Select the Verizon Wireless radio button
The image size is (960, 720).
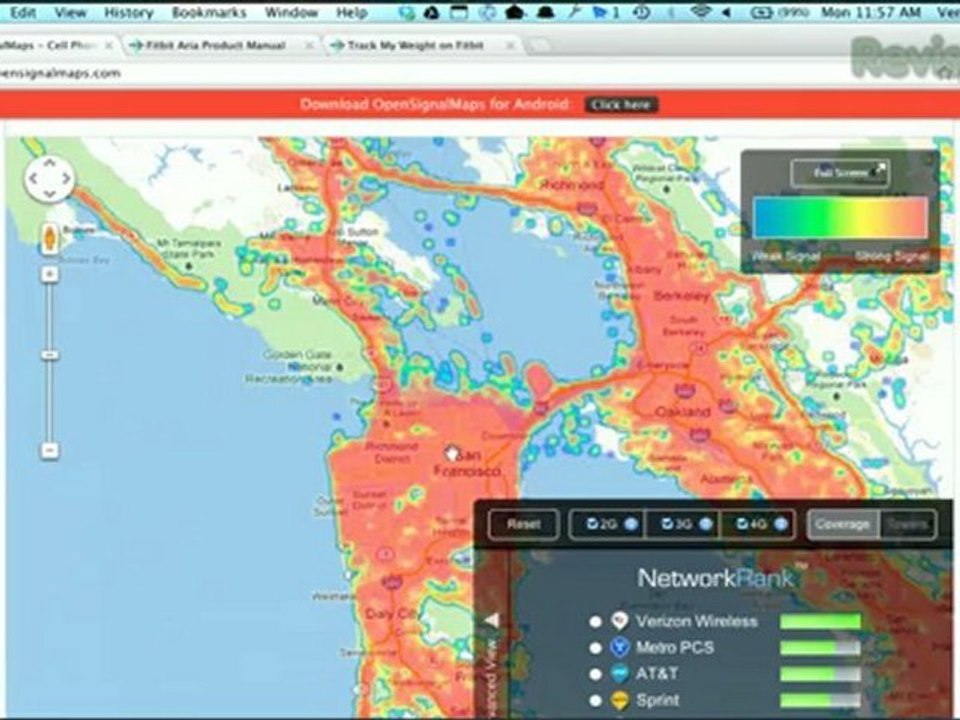click(595, 621)
